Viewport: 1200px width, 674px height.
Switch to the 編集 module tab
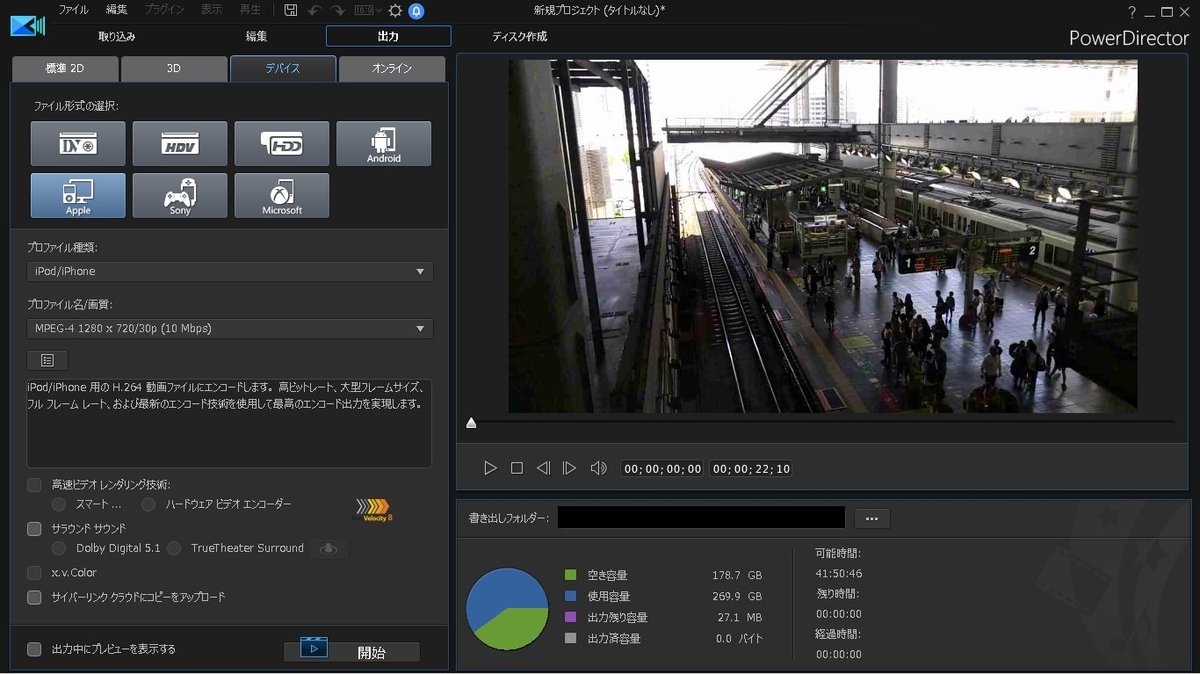tap(256, 37)
